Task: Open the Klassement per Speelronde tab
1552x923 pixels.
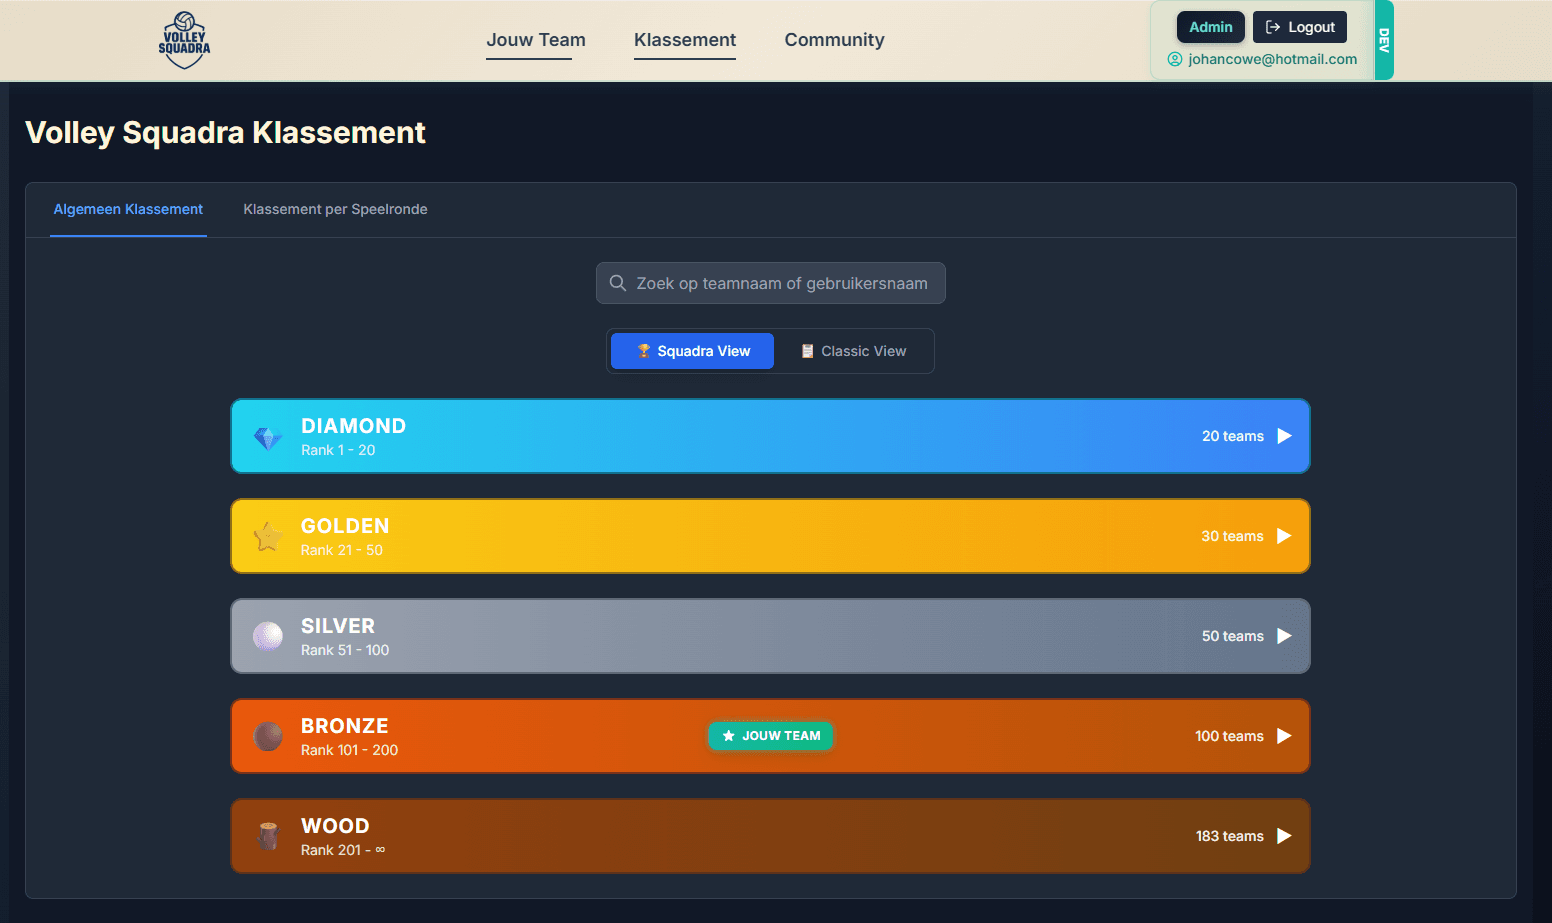Action: click(335, 209)
